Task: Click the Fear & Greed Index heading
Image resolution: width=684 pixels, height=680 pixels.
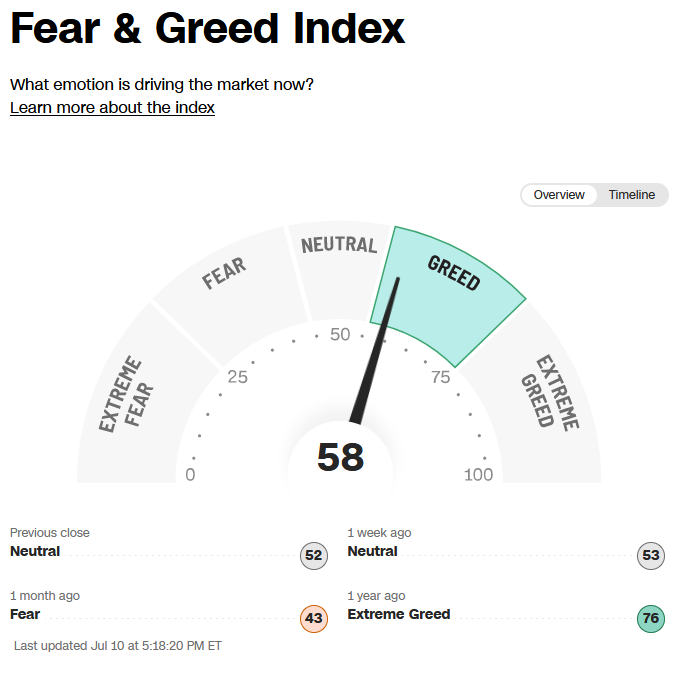Action: [x=208, y=29]
